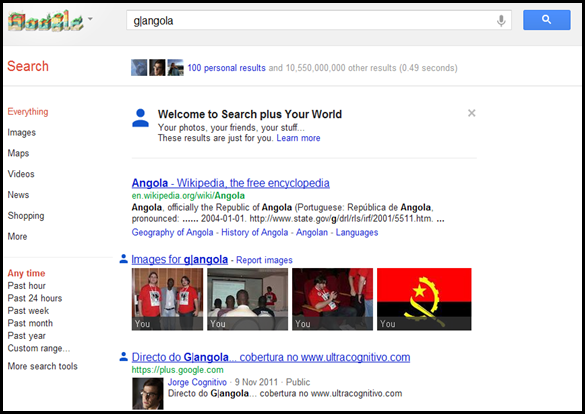Open the photo of the audience watching a presentation
The width and height of the screenshot is (585, 414).
248,299
